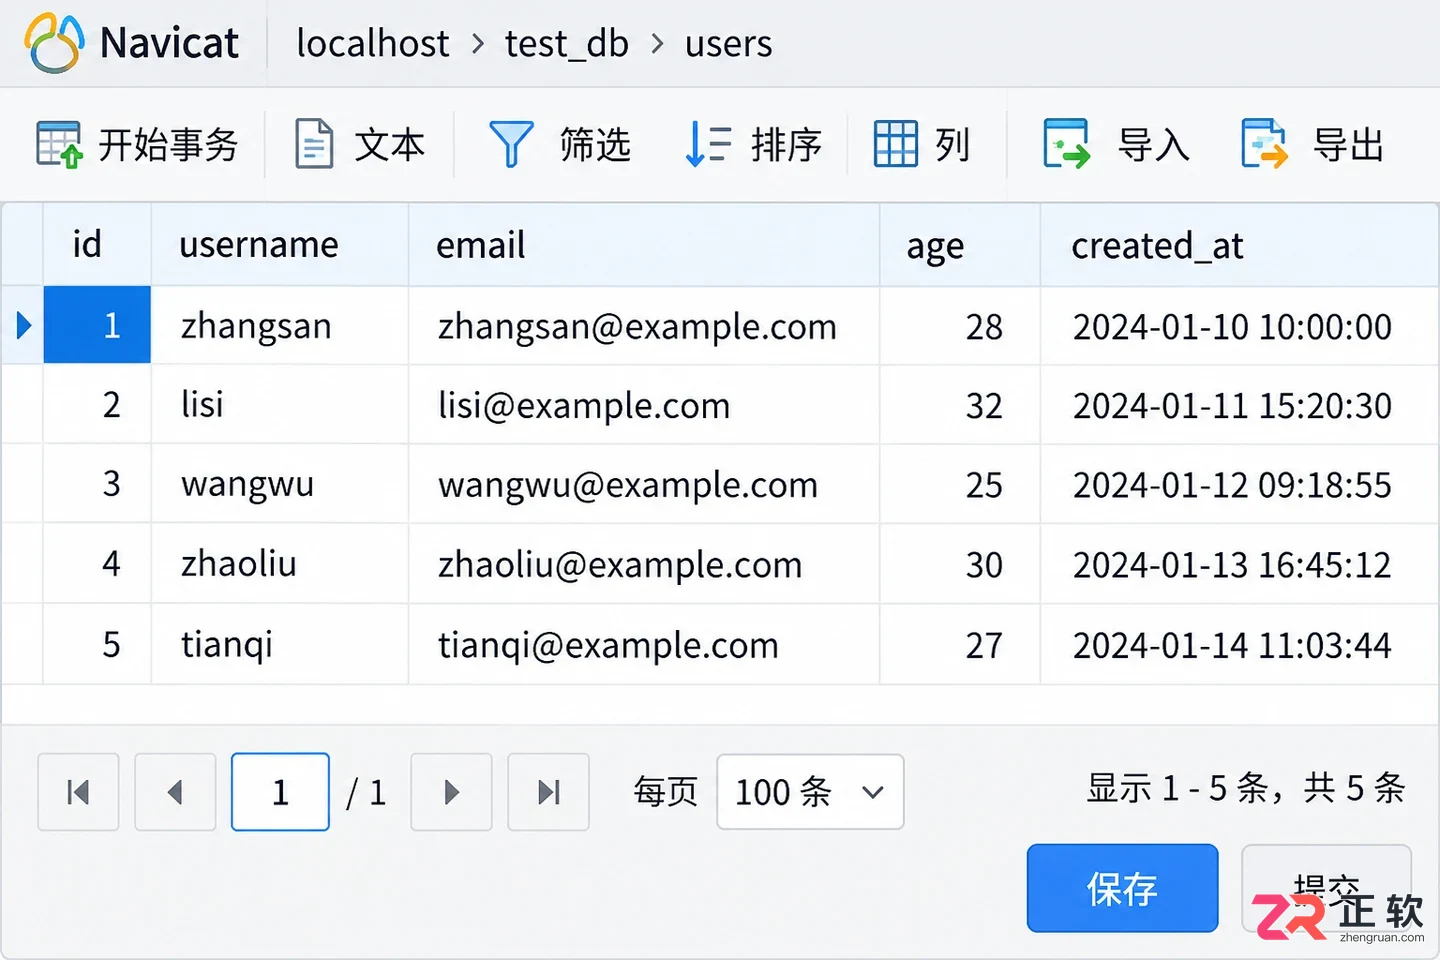
Task: Open the 每页 100 条 dropdown
Action: pyautogui.click(x=810, y=792)
